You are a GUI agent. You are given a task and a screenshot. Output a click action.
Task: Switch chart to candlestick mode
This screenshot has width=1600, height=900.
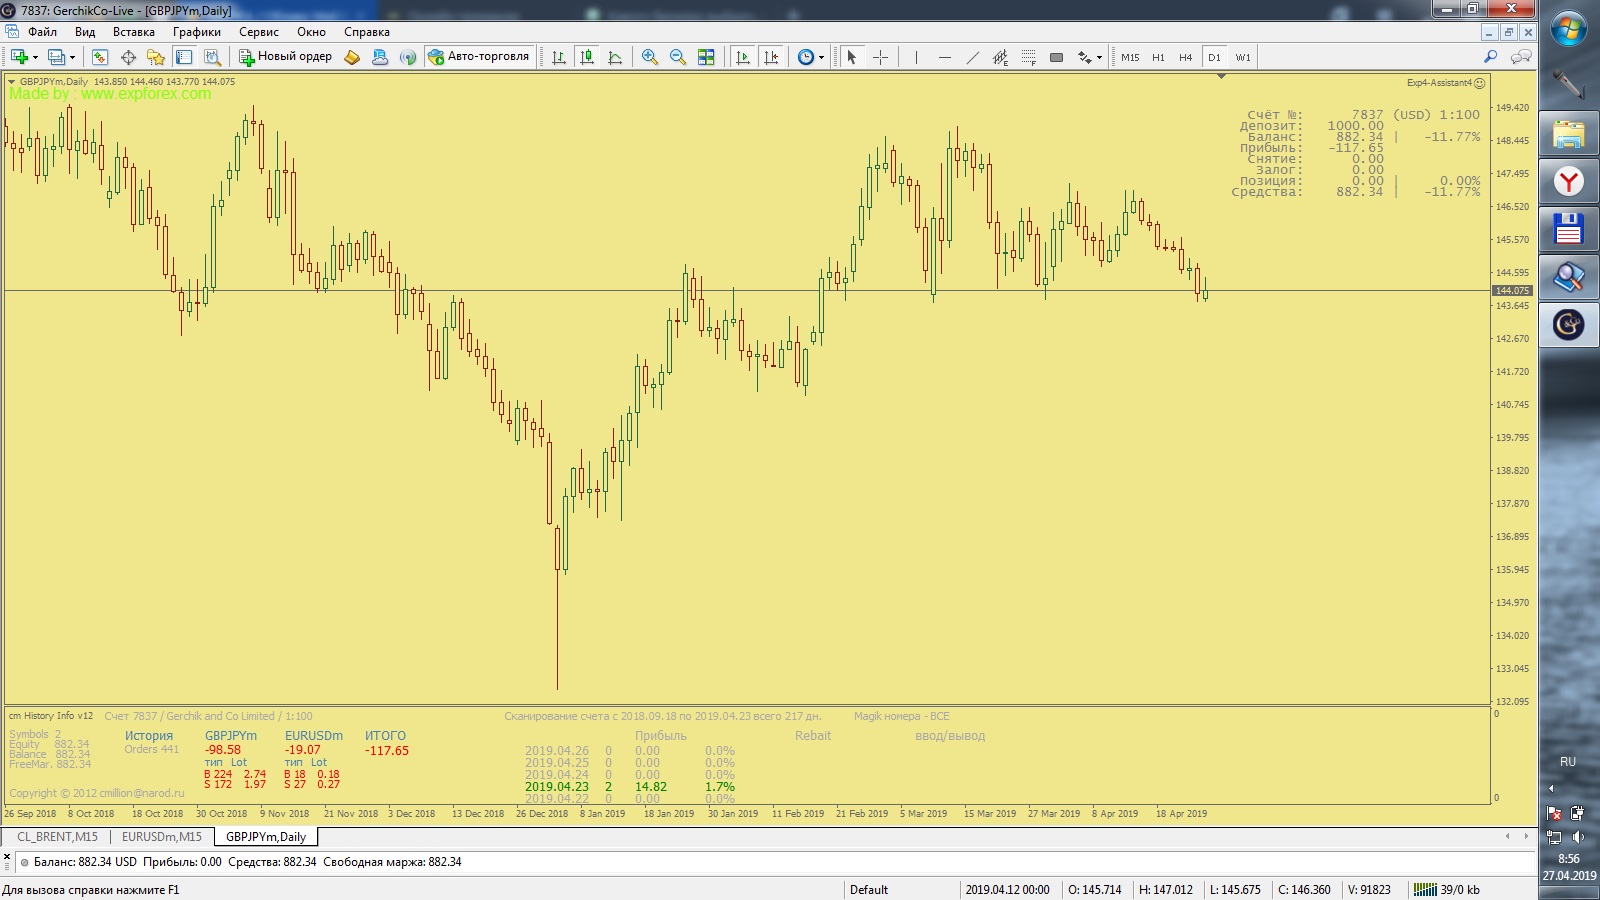[587, 57]
